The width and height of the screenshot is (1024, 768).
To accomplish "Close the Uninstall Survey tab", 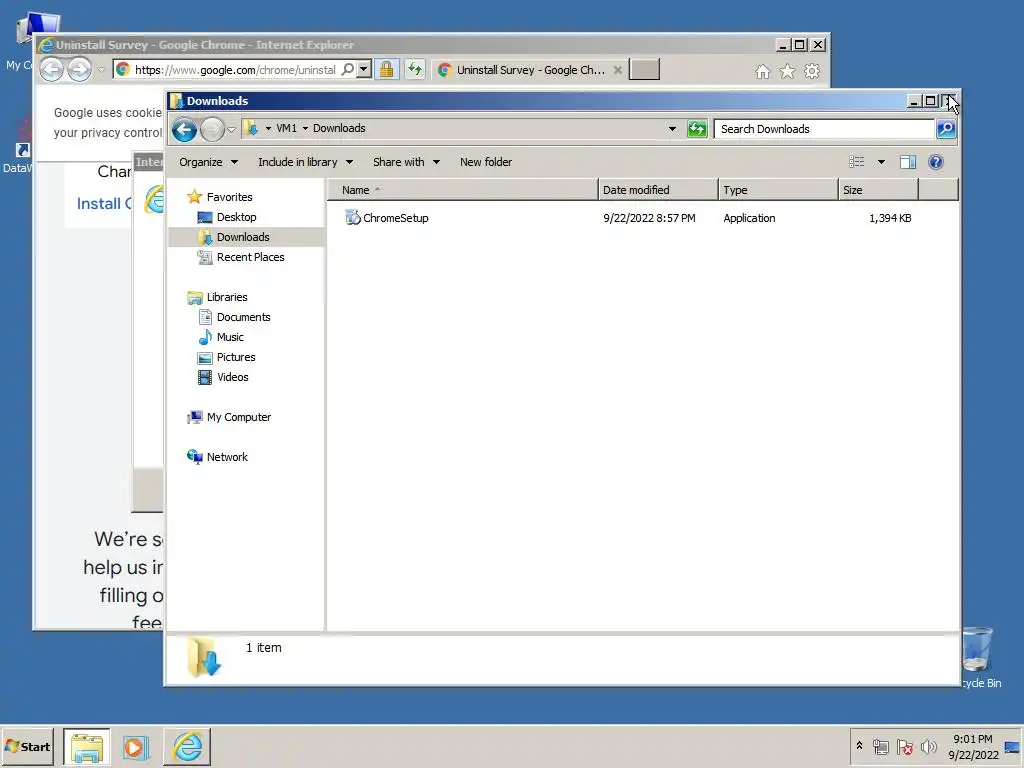I will pos(617,70).
